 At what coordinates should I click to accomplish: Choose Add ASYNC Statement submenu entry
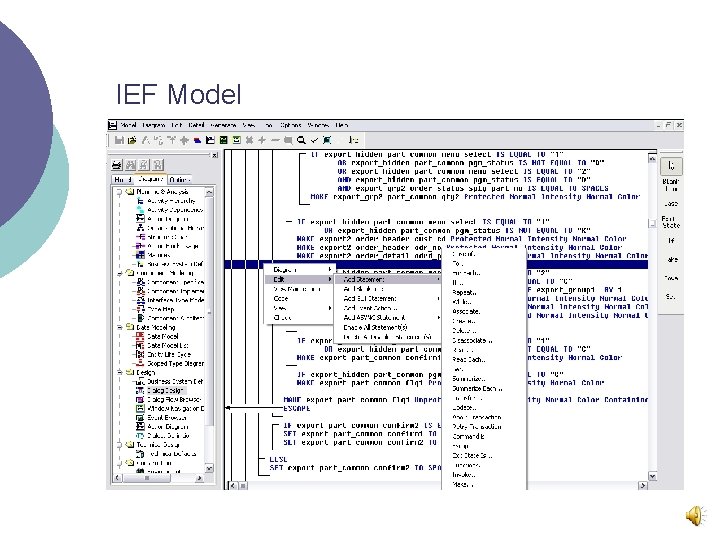tap(388, 317)
